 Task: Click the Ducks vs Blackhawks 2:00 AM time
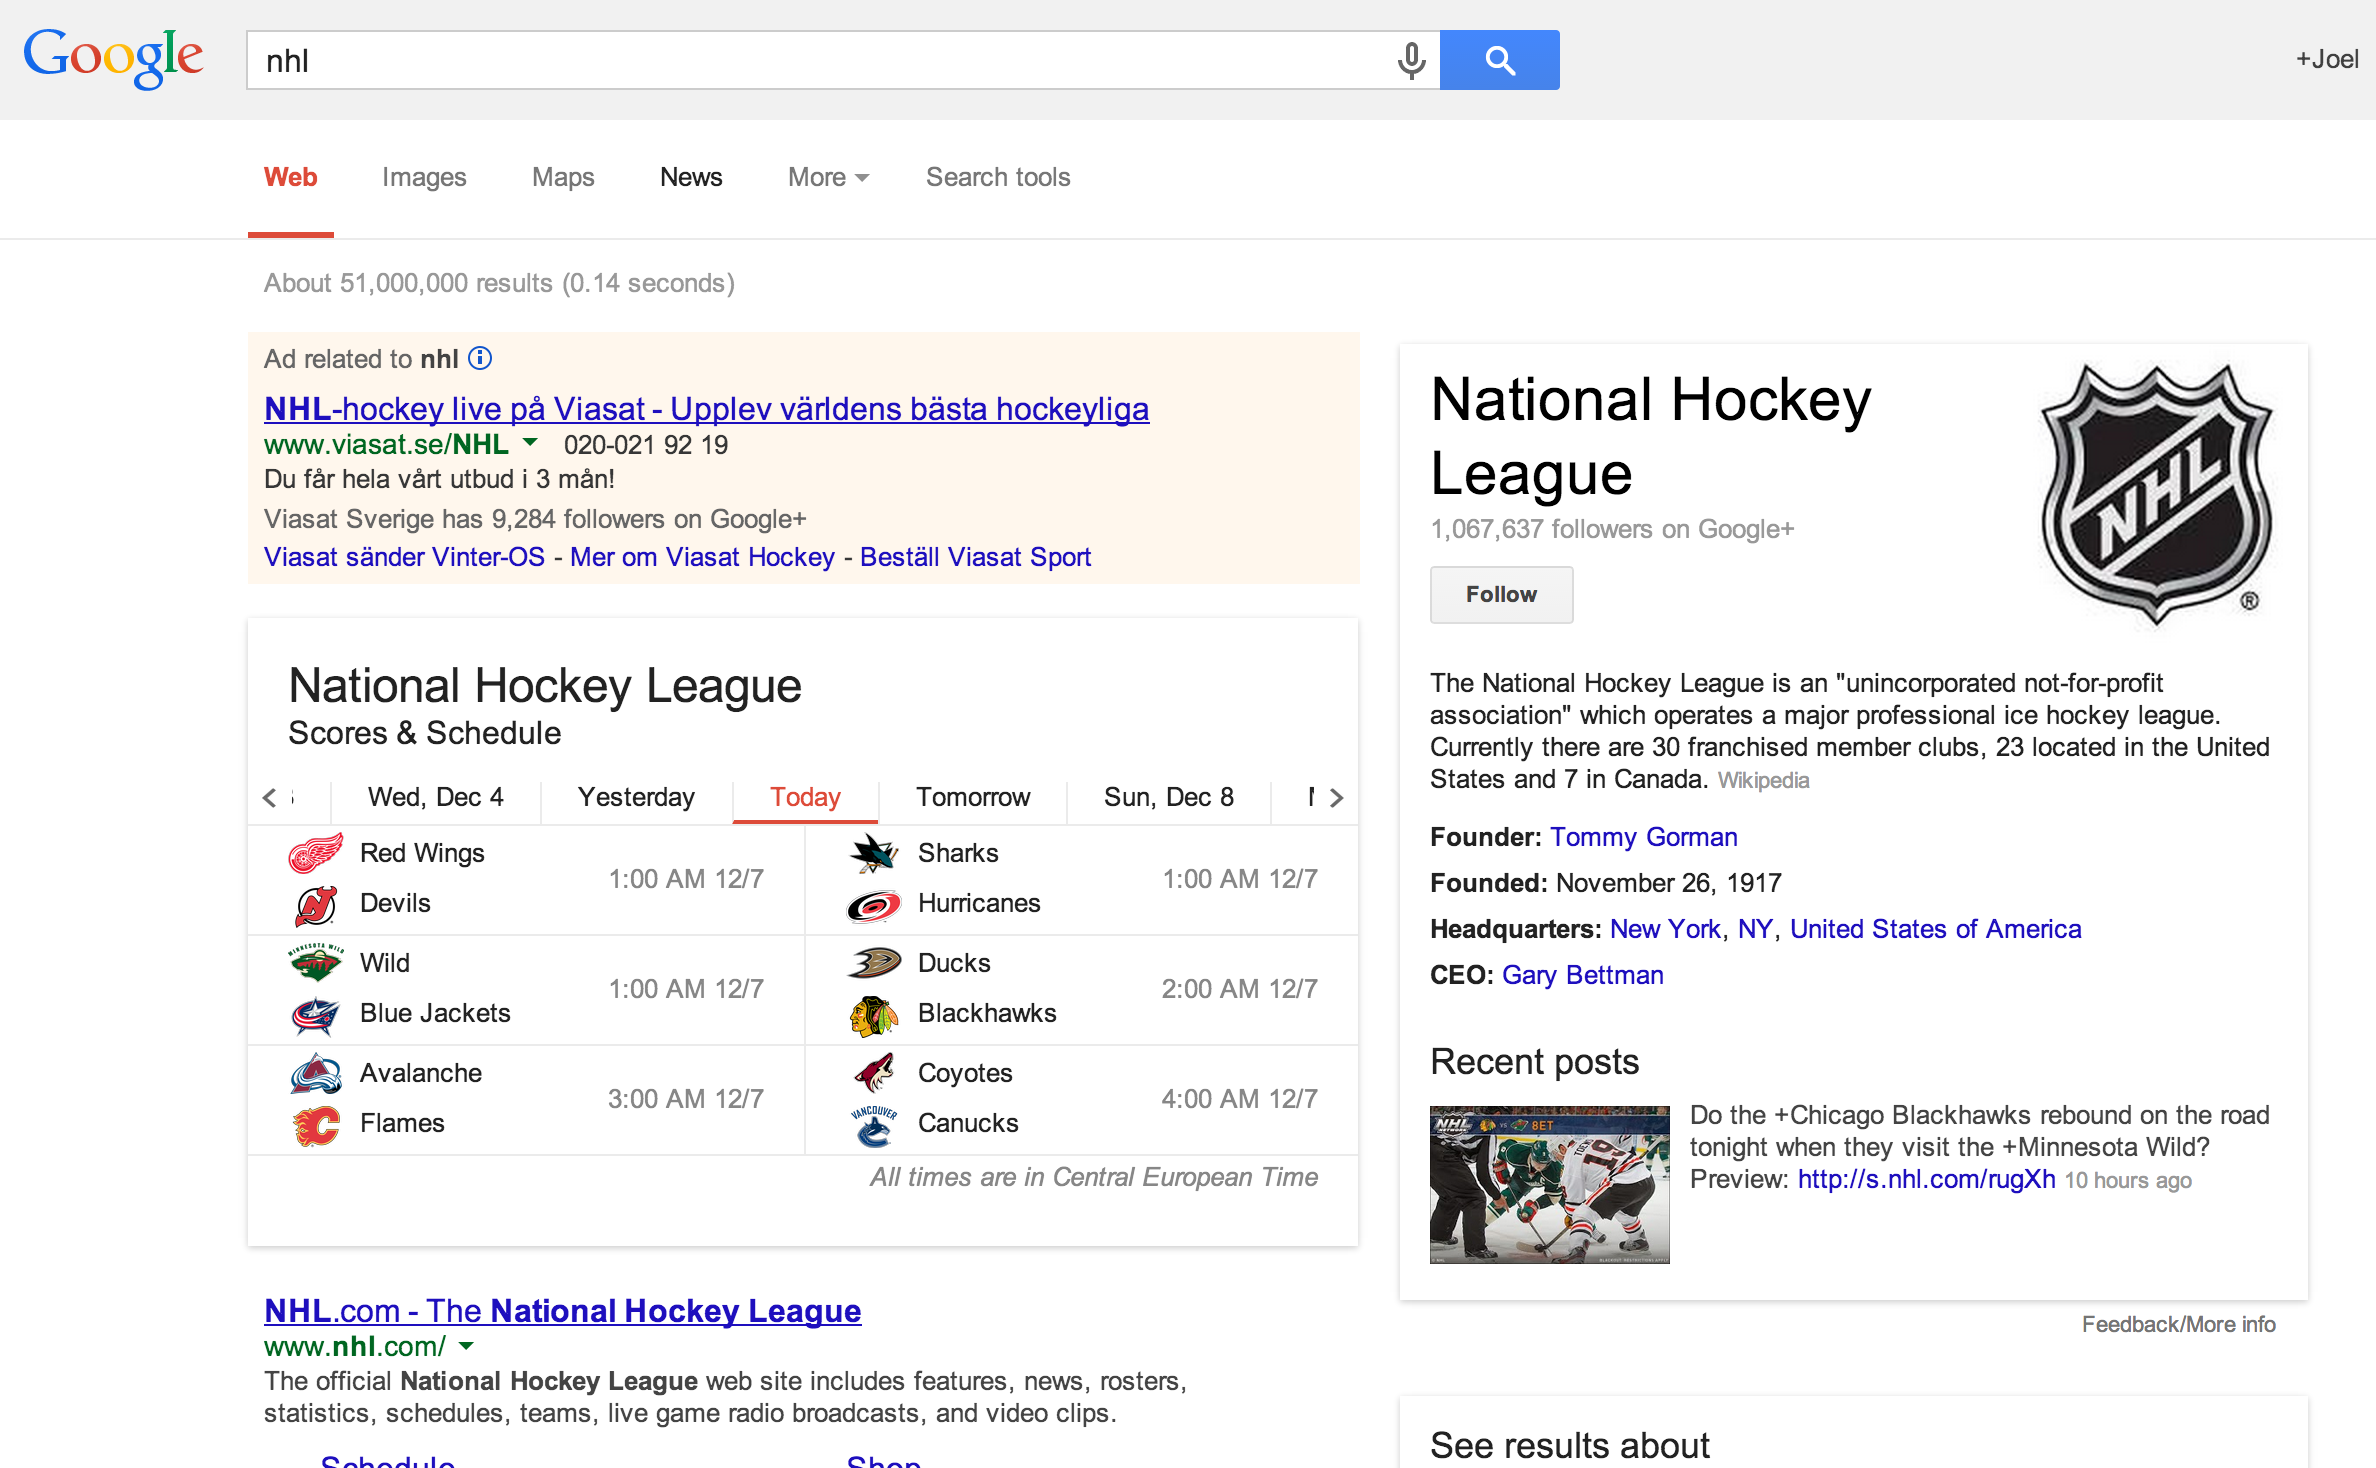(1239, 989)
